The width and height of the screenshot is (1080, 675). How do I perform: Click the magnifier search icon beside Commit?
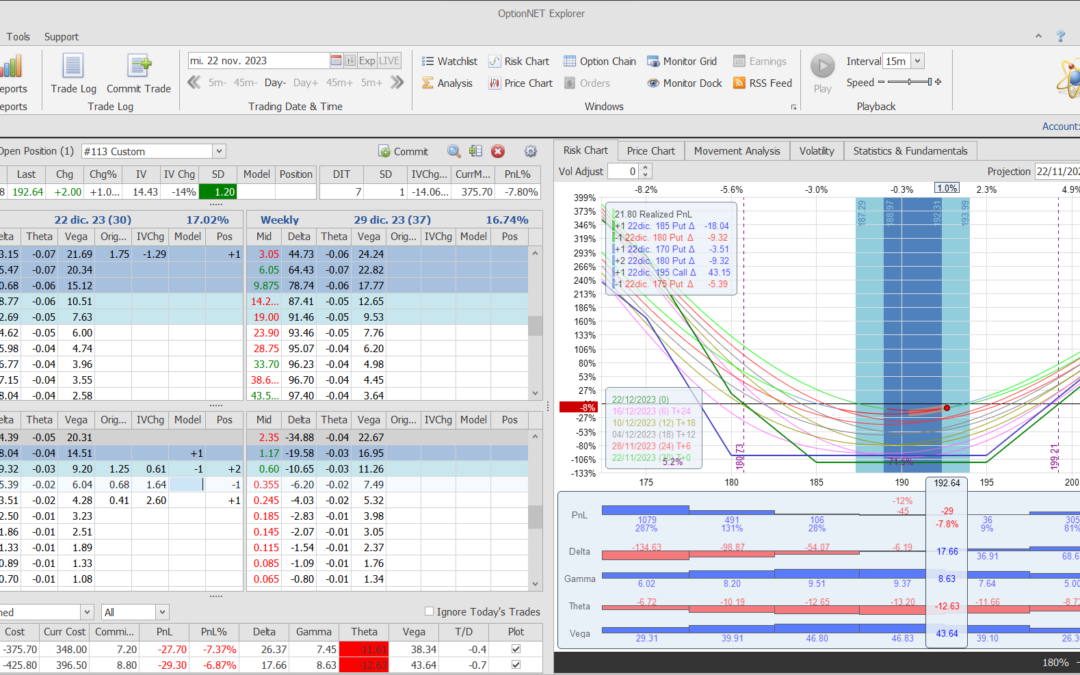tap(454, 151)
